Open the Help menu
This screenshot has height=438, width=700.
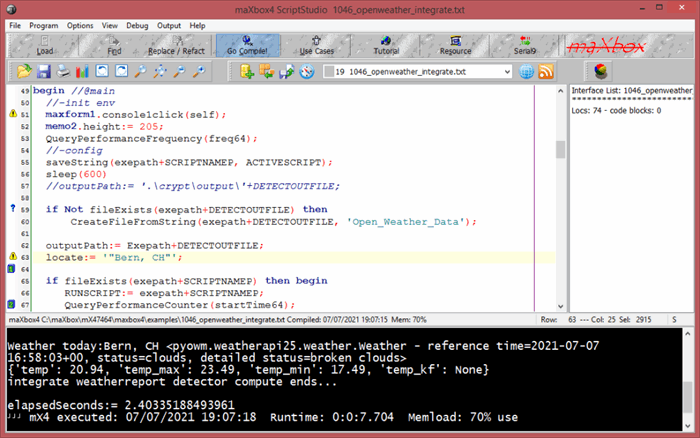tap(197, 25)
